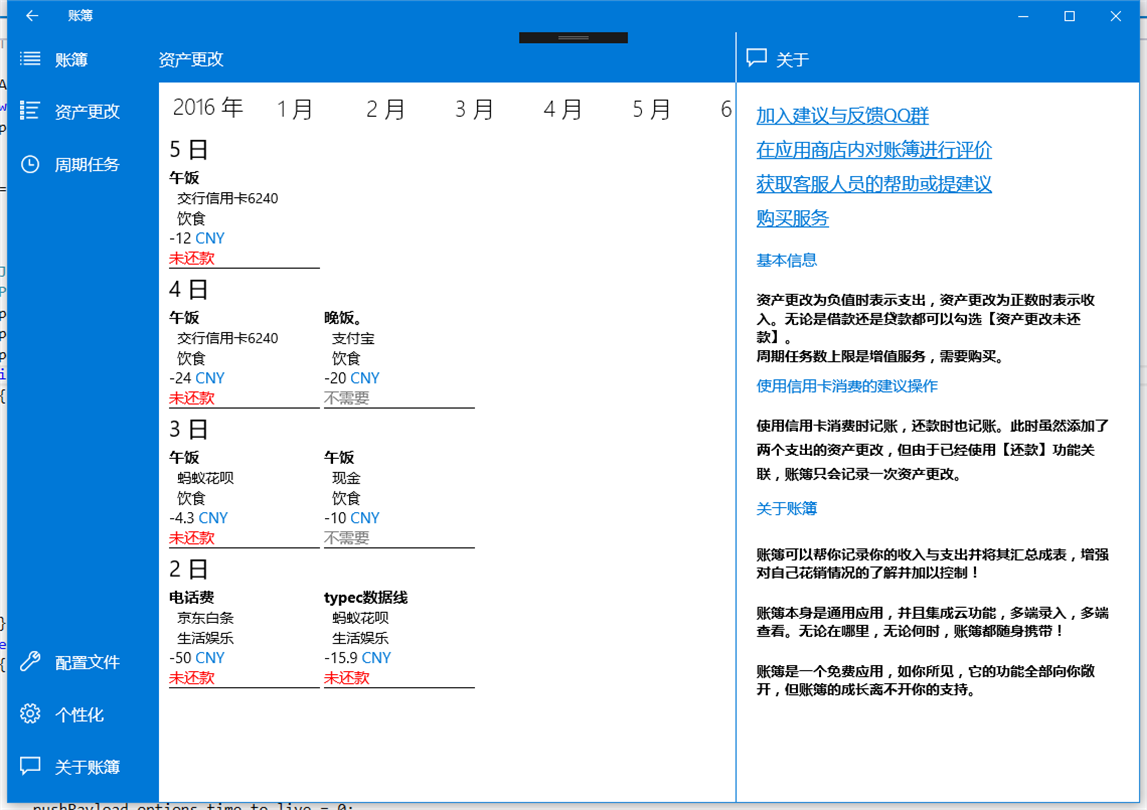The height and width of the screenshot is (810, 1147).
Task: Click the 2日 date header
Action: pyautogui.click(x=189, y=569)
